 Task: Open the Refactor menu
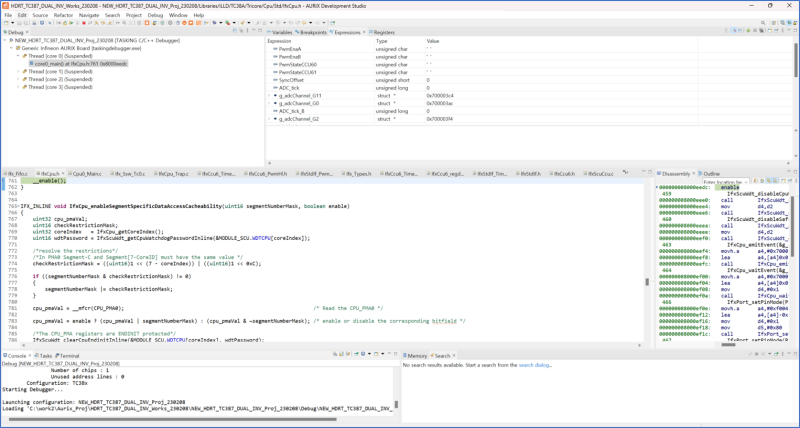click(x=62, y=15)
